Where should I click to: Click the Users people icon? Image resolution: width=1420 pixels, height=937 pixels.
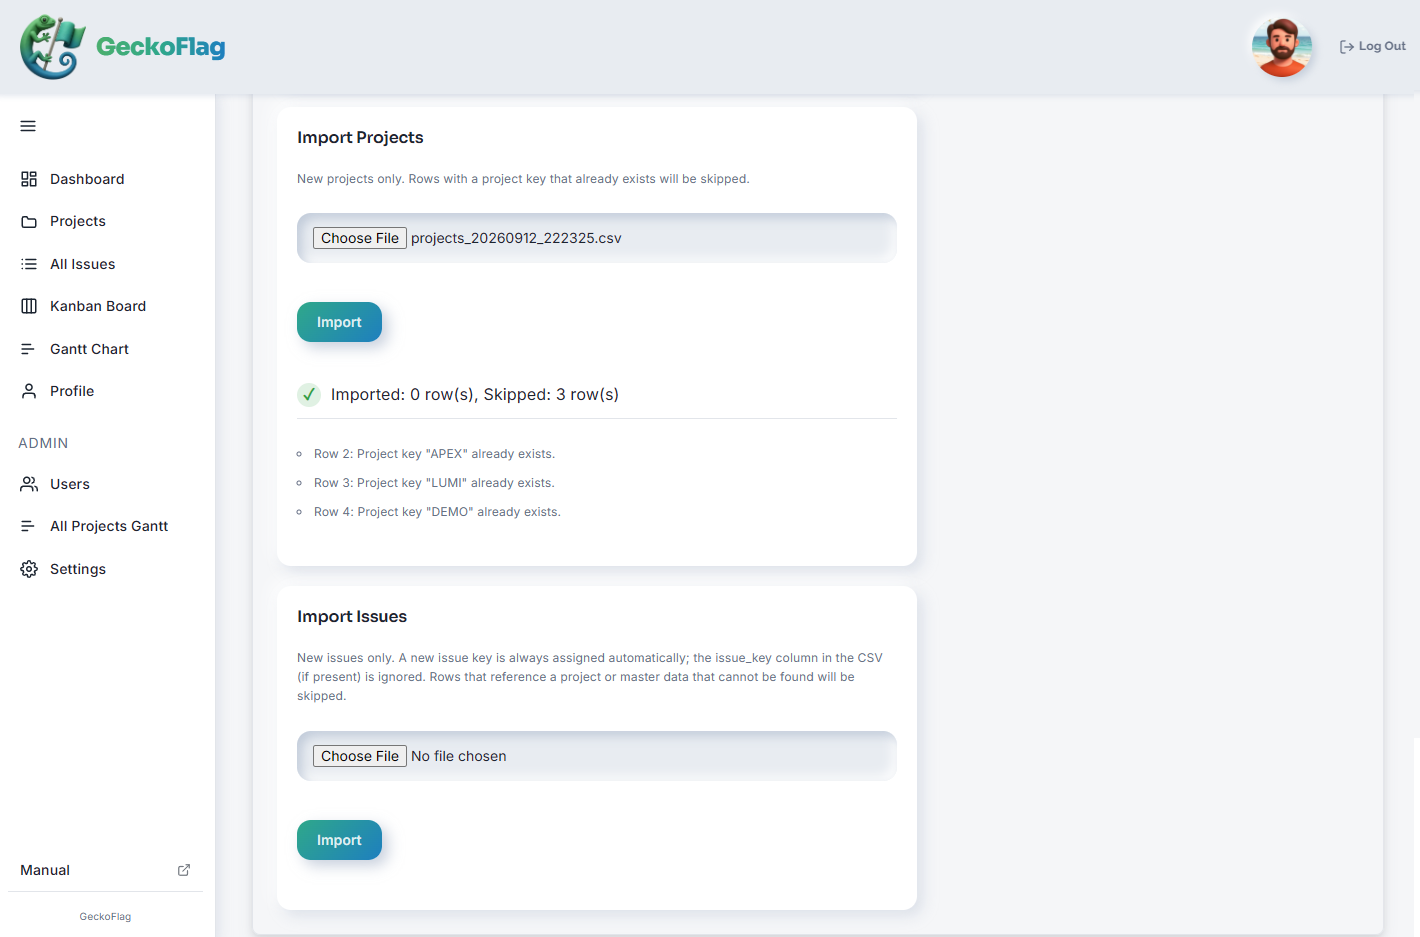tap(29, 484)
